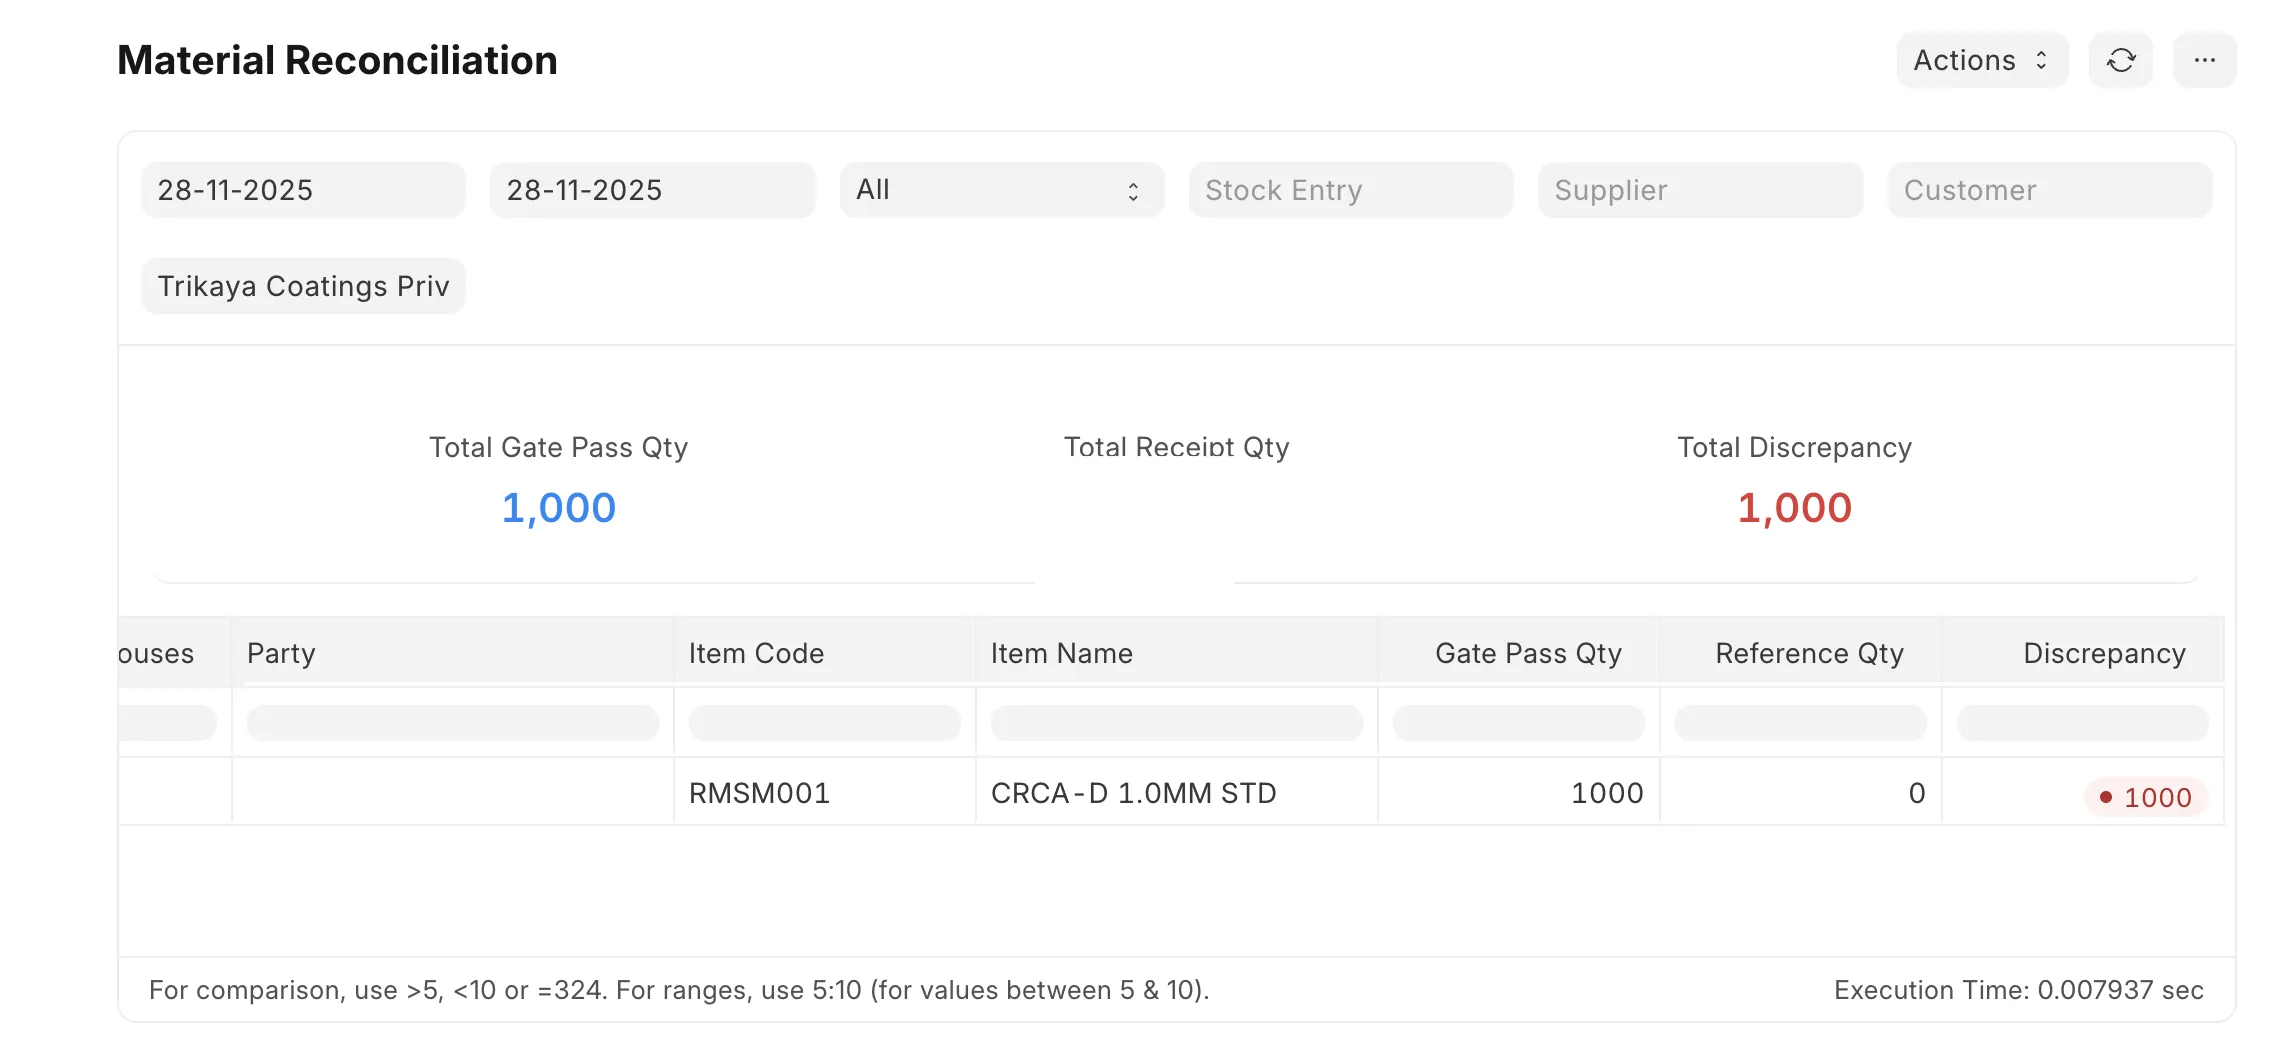2270x1064 pixels.
Task: Click the Party column filter box
Action: [x=452, y=723]
